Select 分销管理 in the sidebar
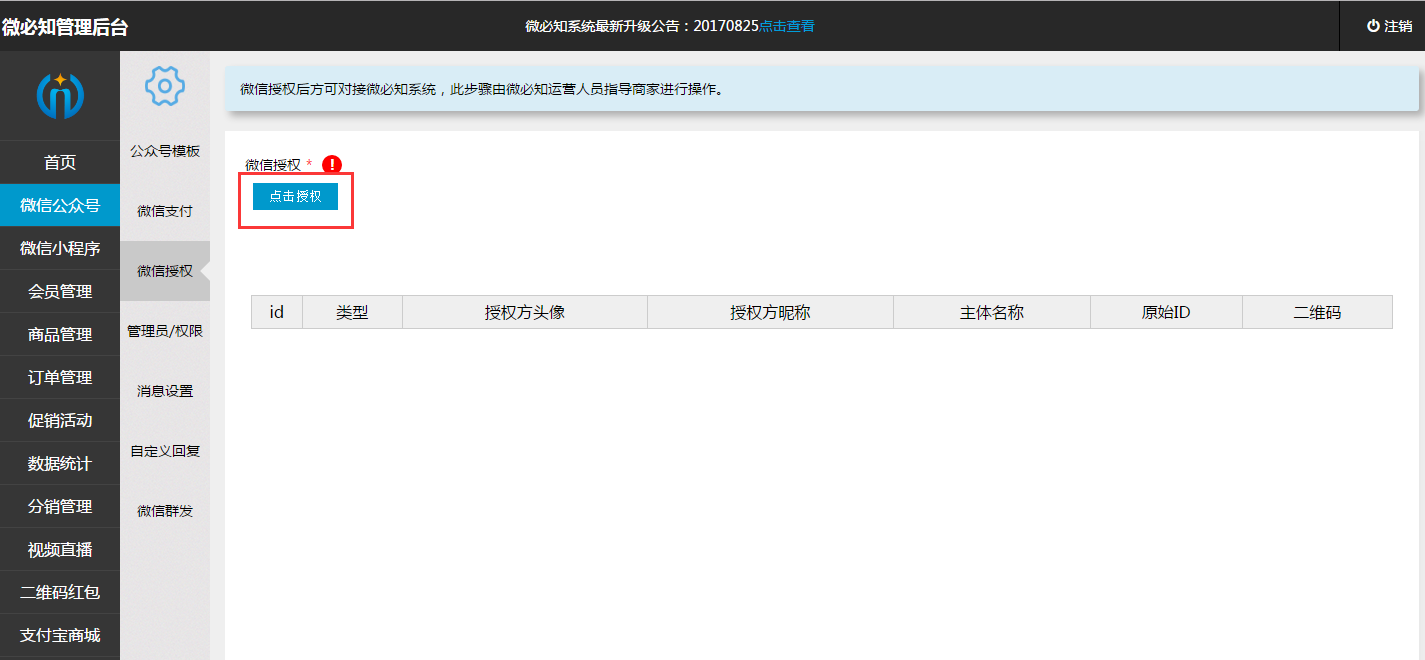The width and height of the screenshot is (1425, 660). click(x=60, y=506)
